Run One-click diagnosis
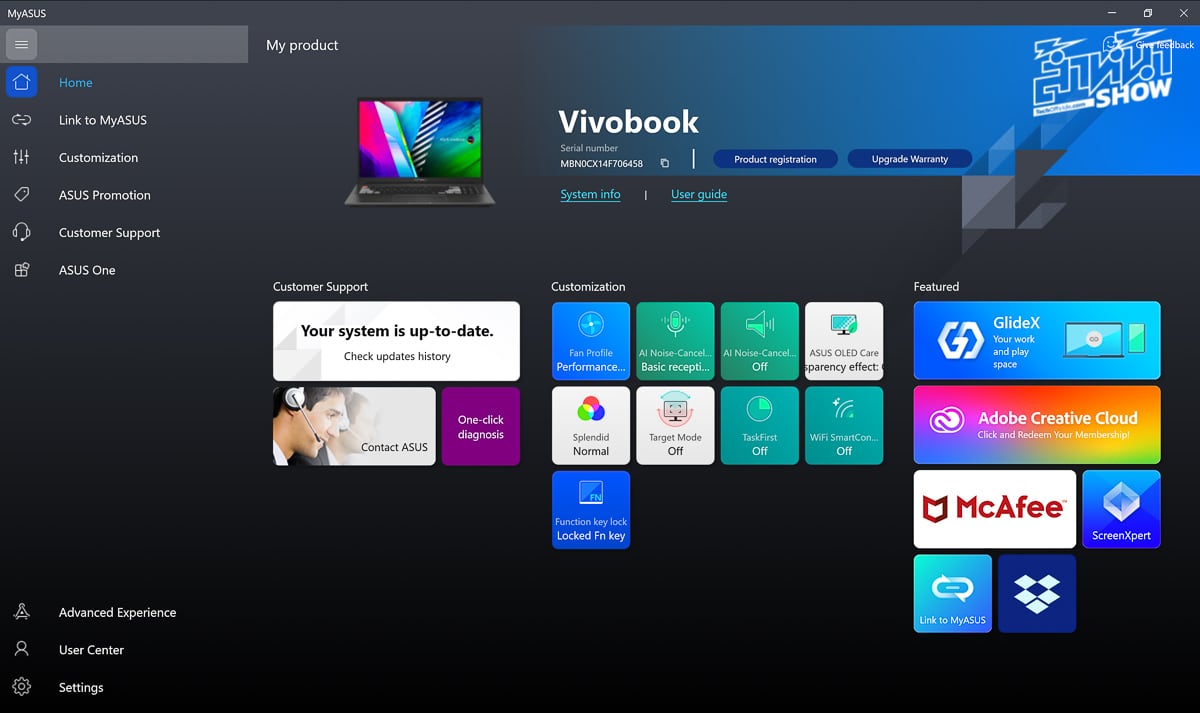This screenshot has width=1200, height=713. coord(481,426)
